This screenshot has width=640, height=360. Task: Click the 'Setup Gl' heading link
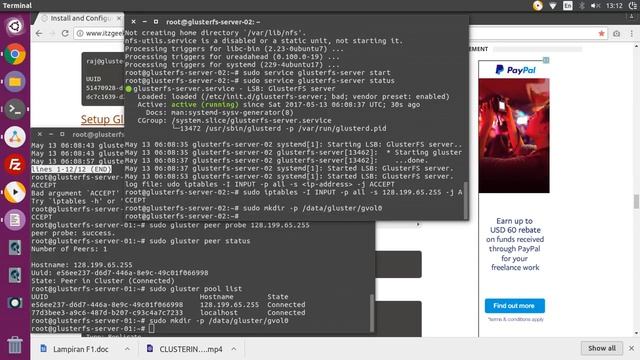pyautogui.click(x=102, y=119)
